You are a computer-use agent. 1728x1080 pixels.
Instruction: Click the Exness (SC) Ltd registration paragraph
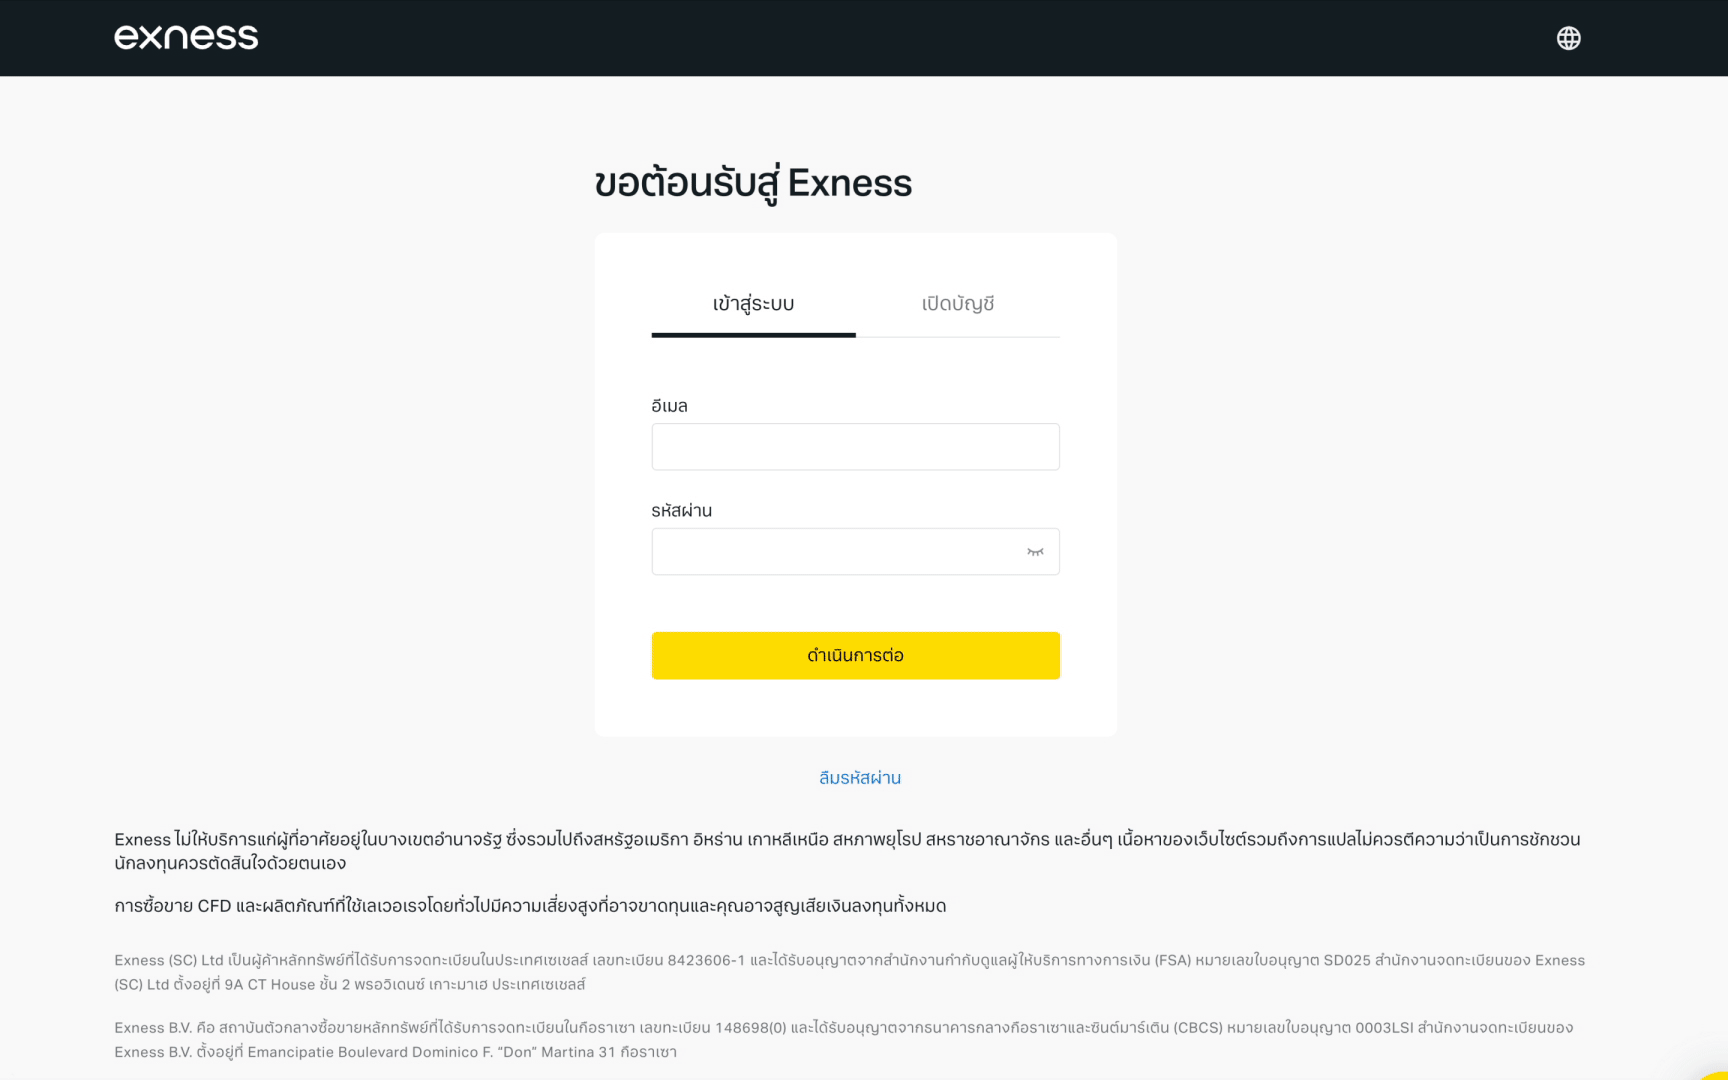pyautogui.click(x=849, y=972)
